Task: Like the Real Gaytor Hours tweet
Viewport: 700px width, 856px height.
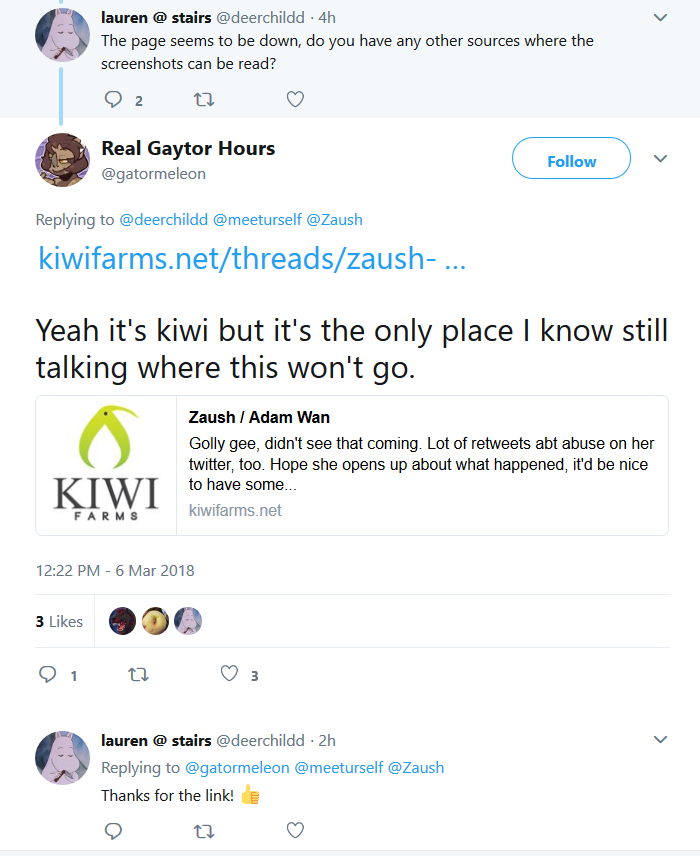Action: click(229, 674)
